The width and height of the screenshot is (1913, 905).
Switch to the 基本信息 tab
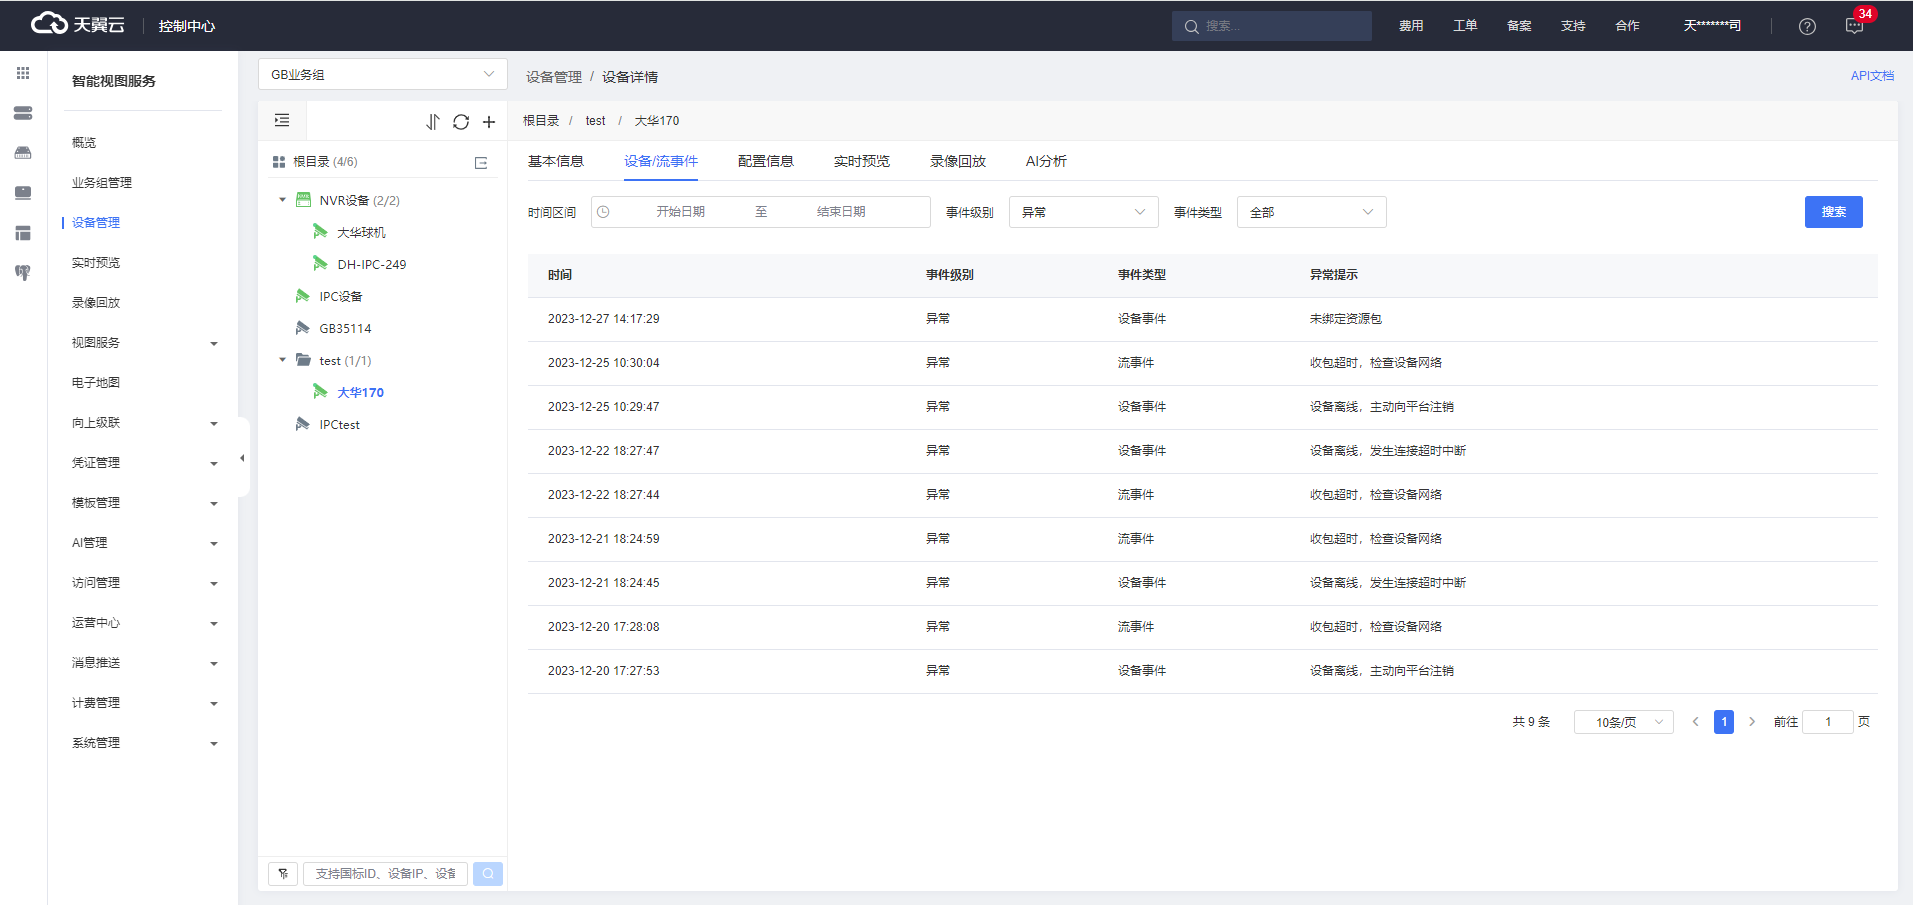pos(555,161)
